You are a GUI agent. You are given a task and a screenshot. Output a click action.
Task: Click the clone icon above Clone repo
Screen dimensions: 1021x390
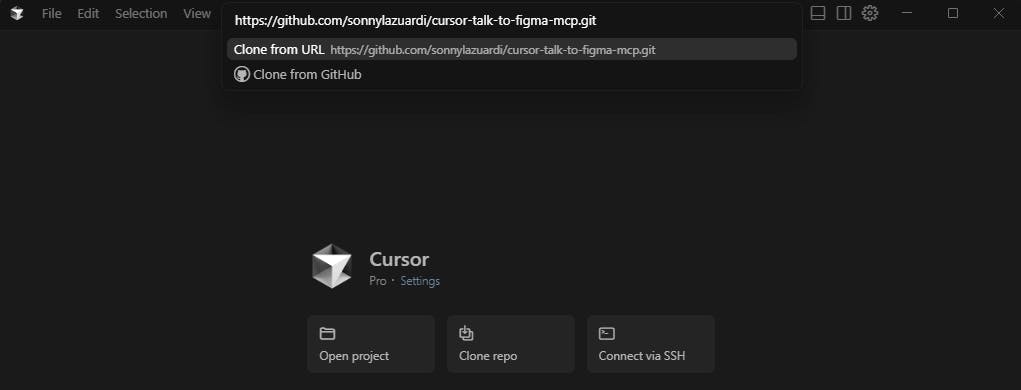tap(466, 333)
